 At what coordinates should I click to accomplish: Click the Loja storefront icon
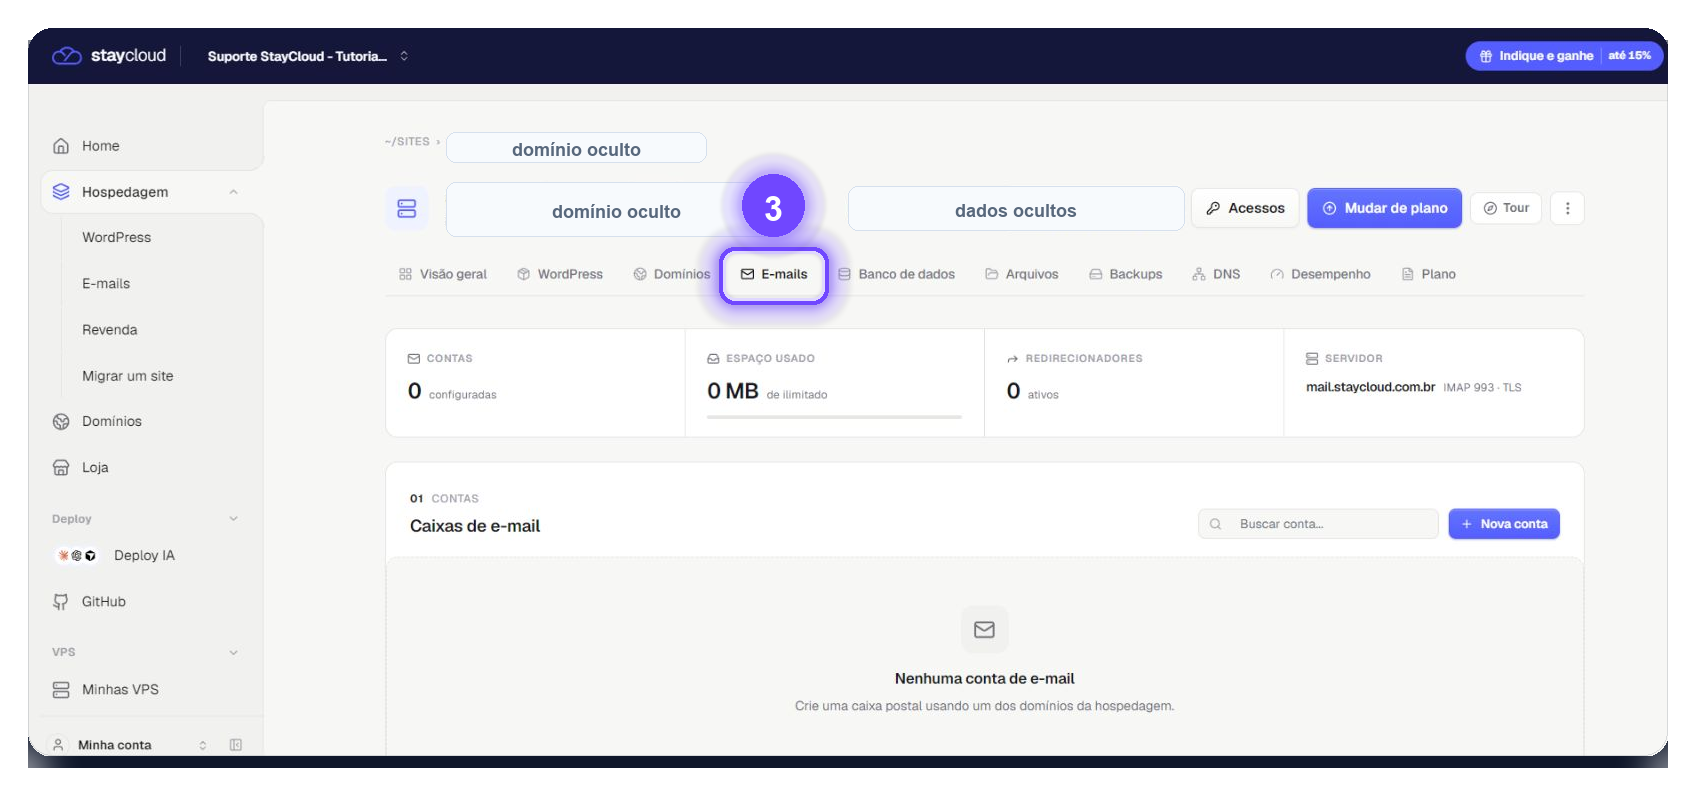click(x=61, y=468)
